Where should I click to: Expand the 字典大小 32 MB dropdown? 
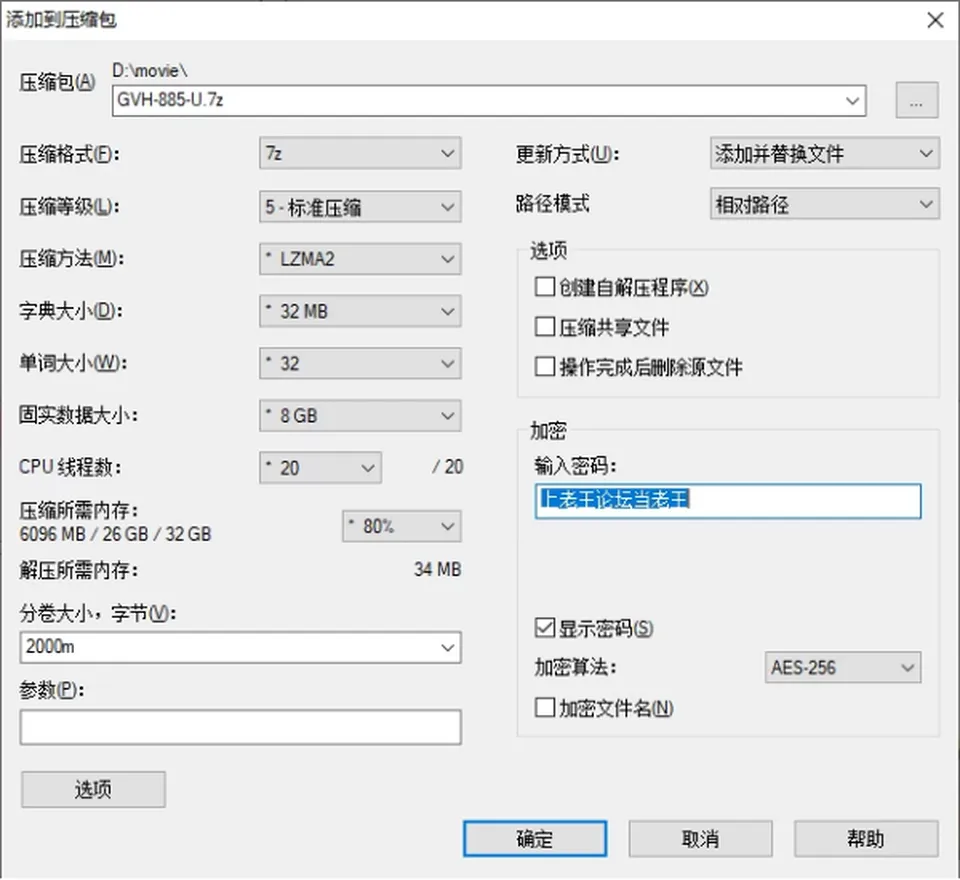tap(360, 311)
